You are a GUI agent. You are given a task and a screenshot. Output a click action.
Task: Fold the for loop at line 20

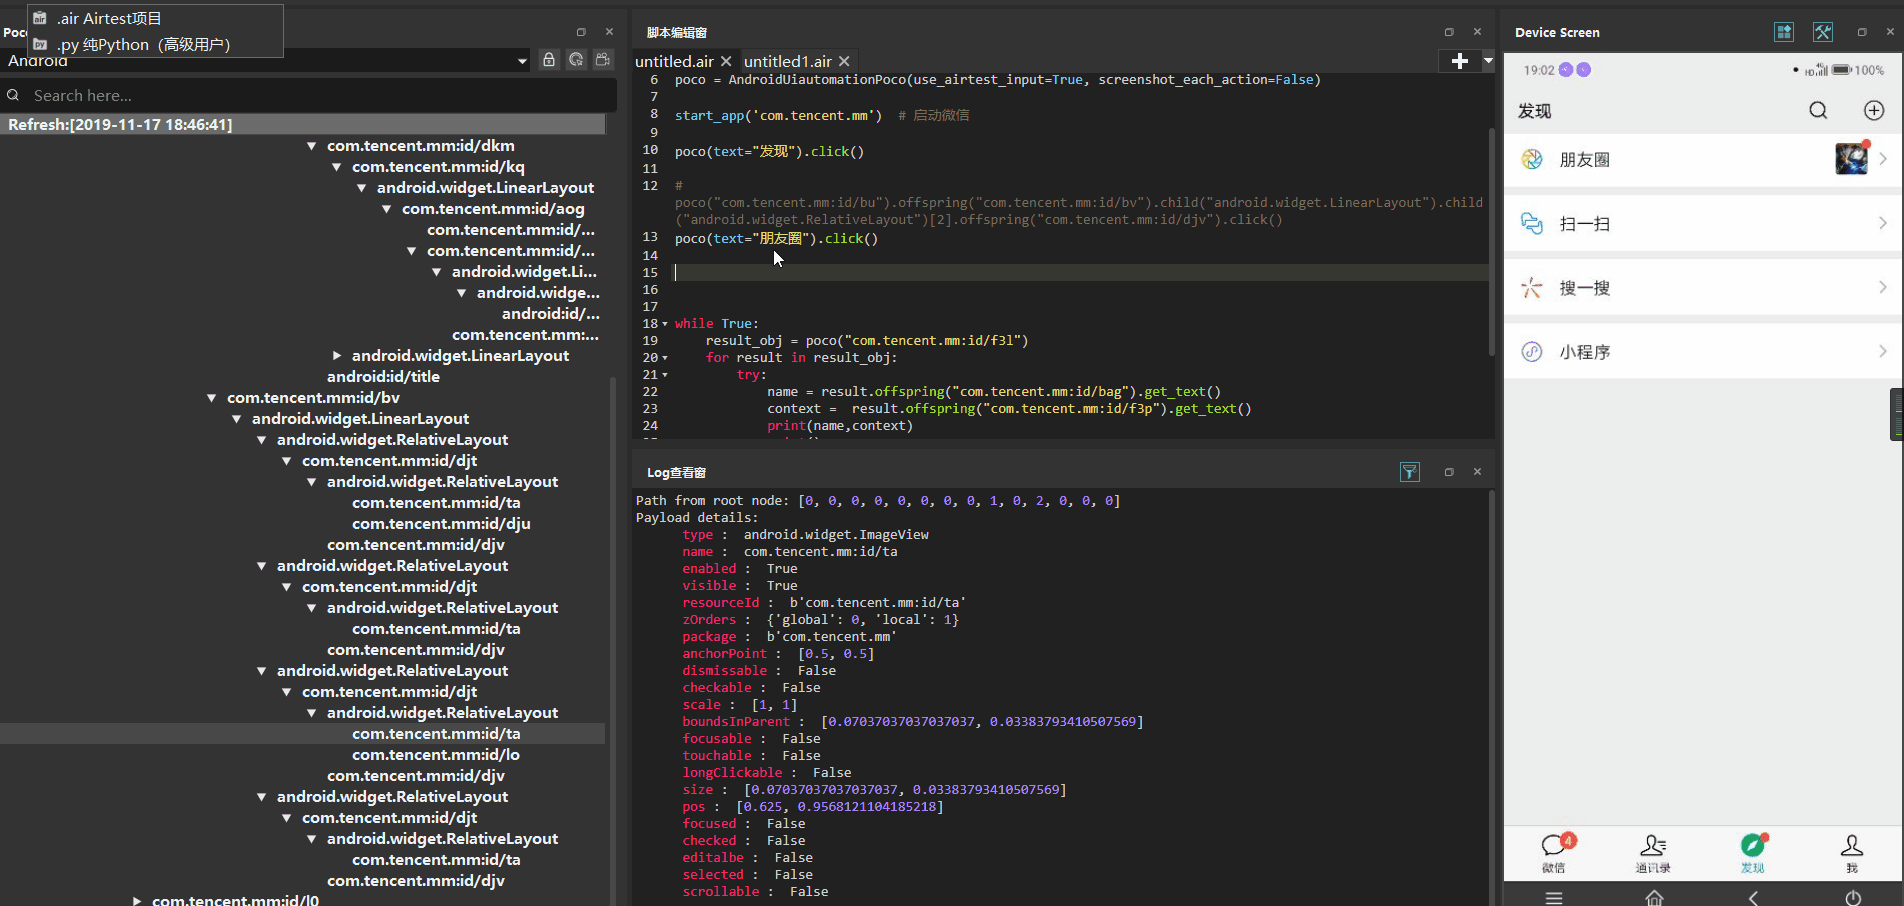(665, 358)
